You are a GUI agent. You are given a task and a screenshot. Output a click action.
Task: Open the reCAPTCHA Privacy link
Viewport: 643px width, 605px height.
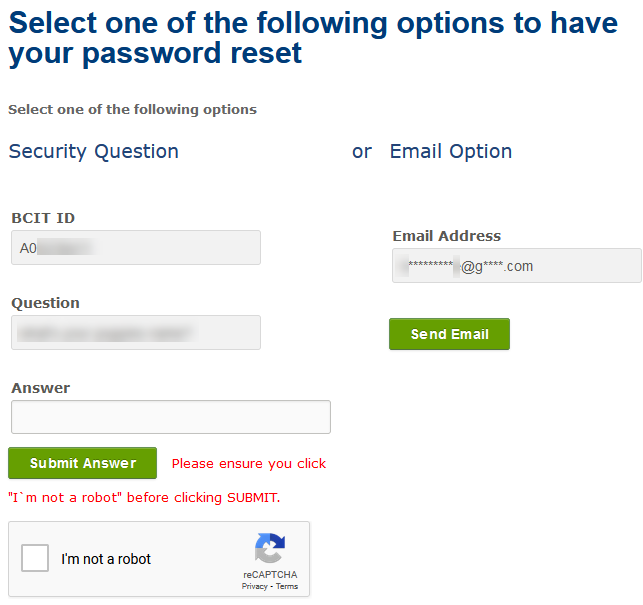click(x=254, y=586)
